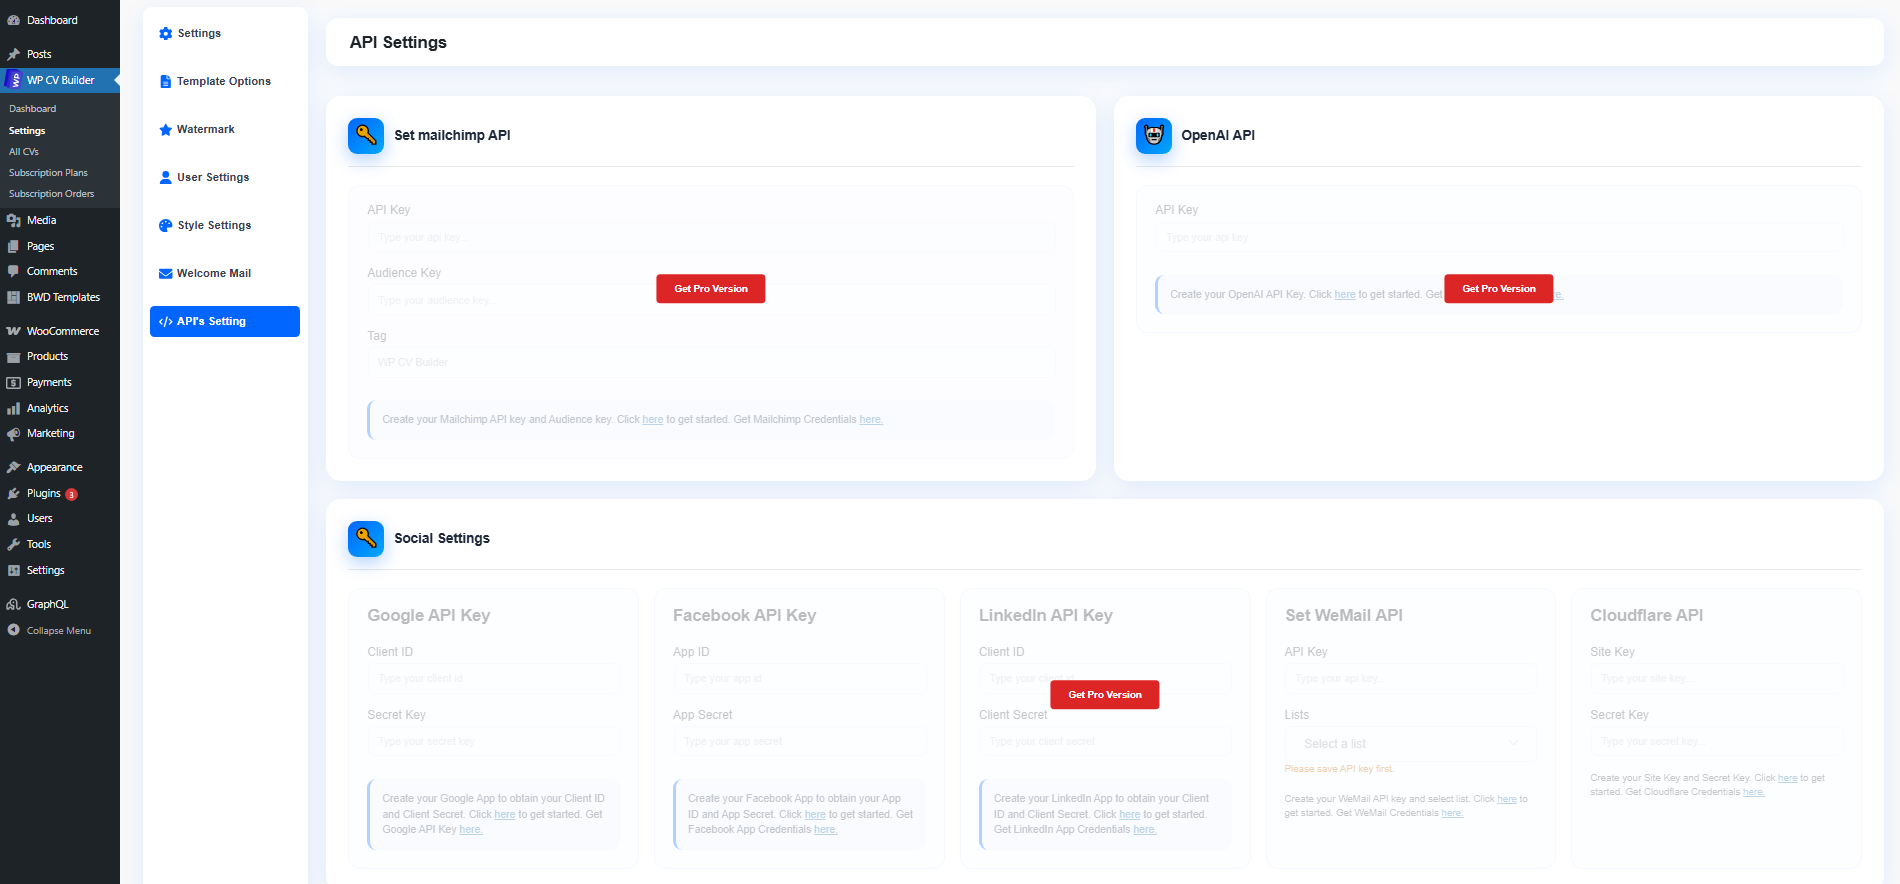Image resolution: width=1900 pixels, height=884 pixels.
Task: Click the Facebook App Secret input field
Action: click(799, 741)
